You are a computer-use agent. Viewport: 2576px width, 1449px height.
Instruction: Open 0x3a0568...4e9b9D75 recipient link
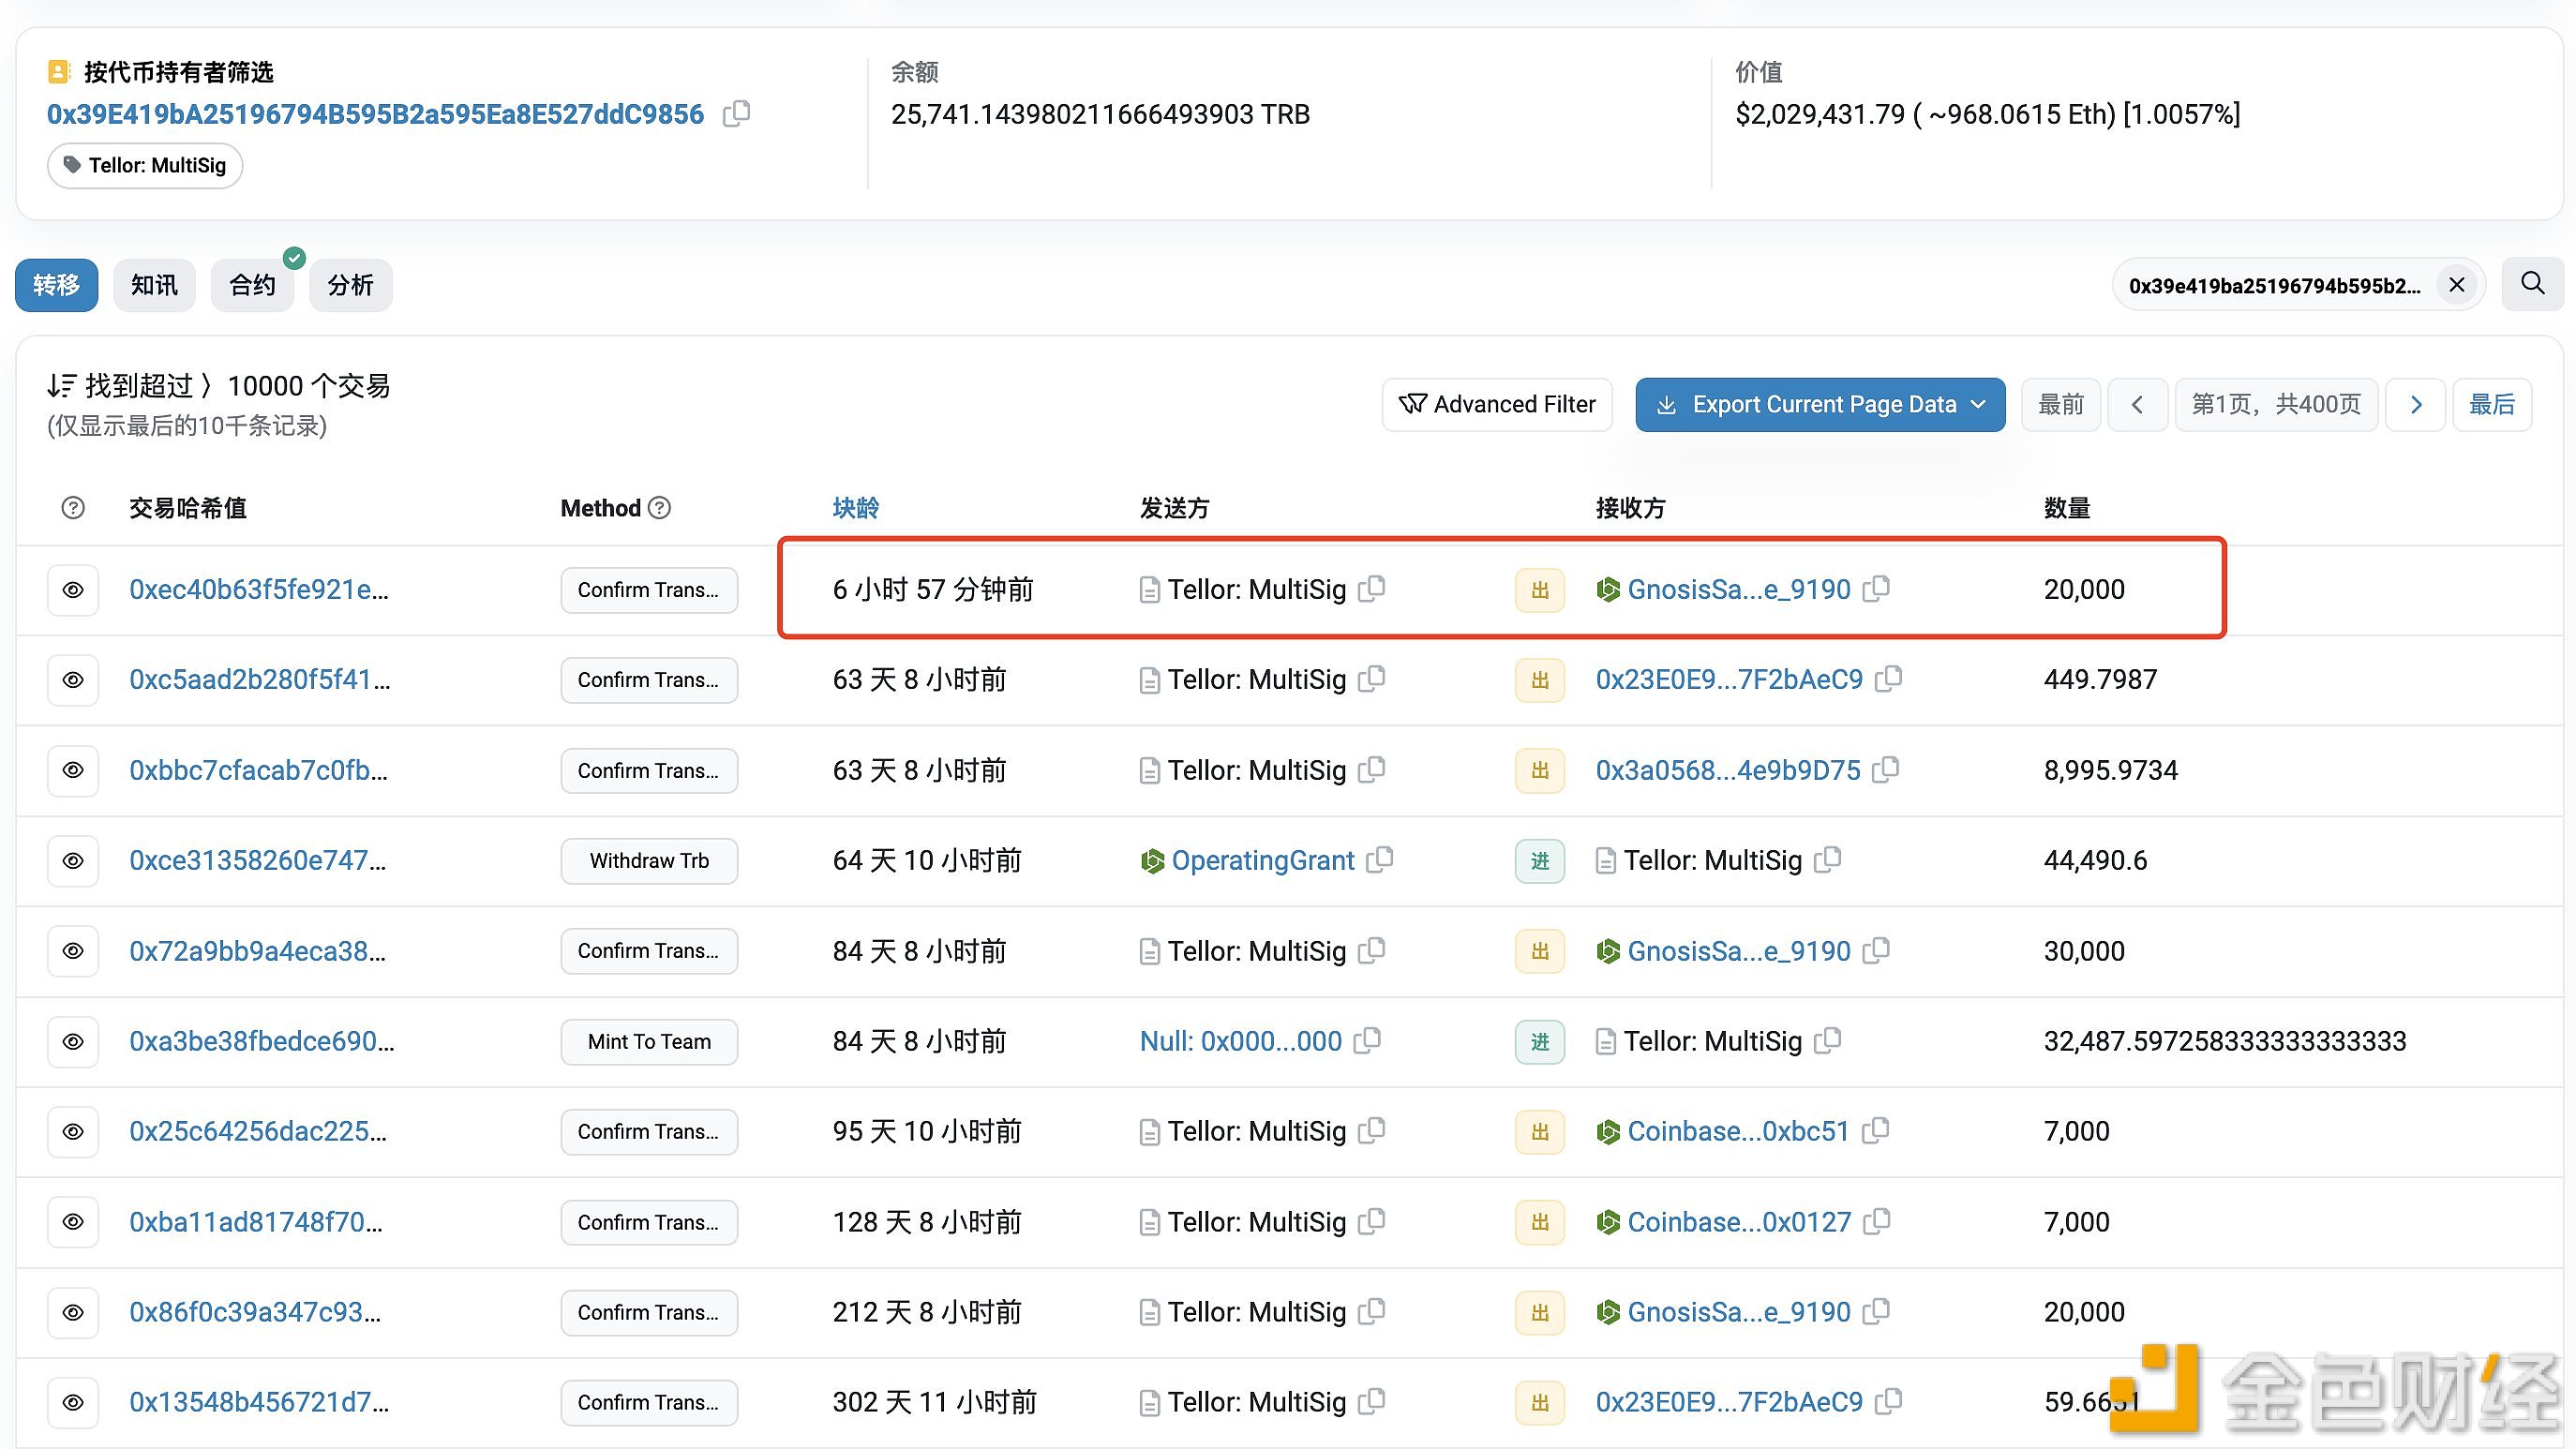[1727, 770]
